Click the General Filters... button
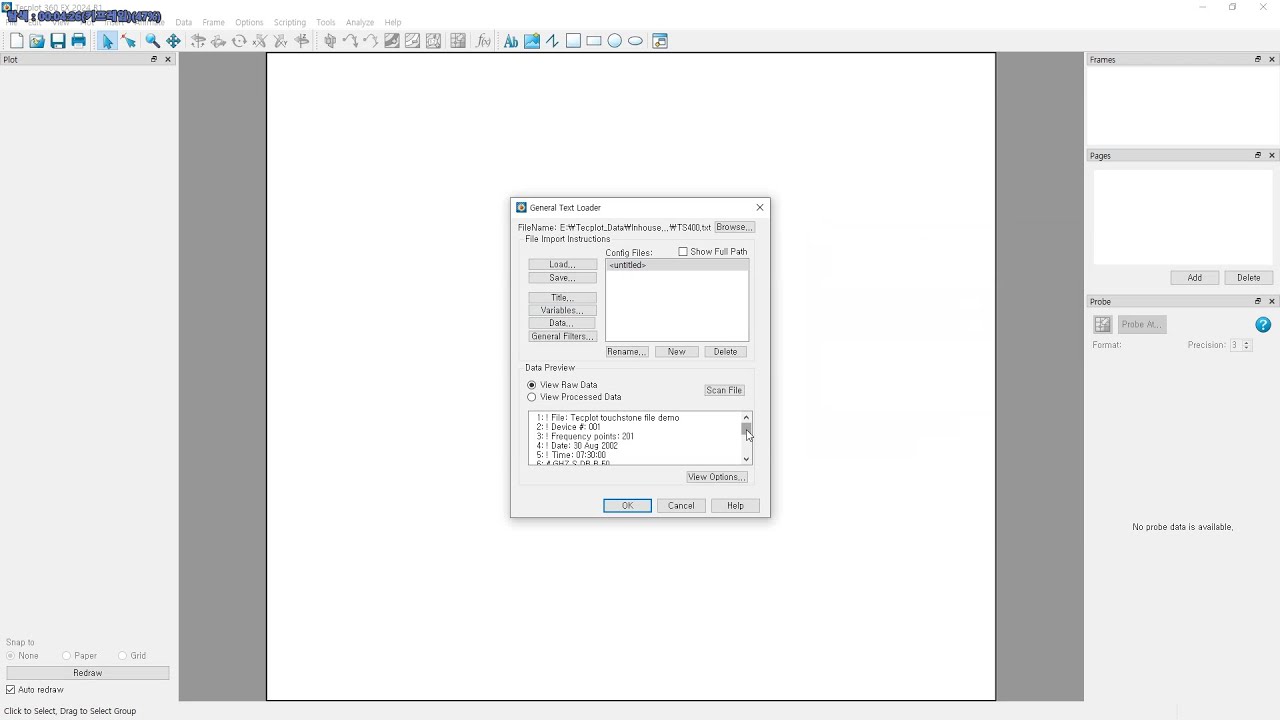The width and height of the screenshot is (1280, 720). pyautogui.click(x=562, y=336)
